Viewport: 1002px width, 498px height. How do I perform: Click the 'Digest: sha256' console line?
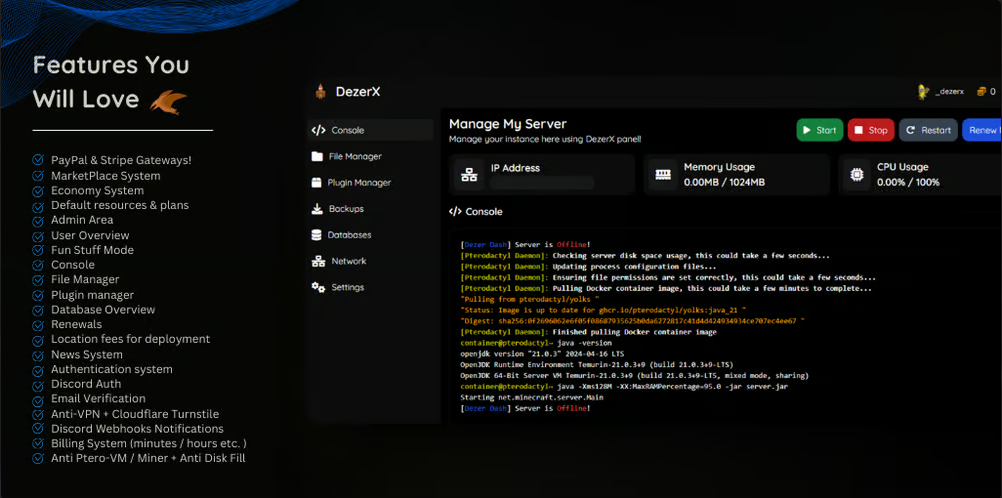632,321
